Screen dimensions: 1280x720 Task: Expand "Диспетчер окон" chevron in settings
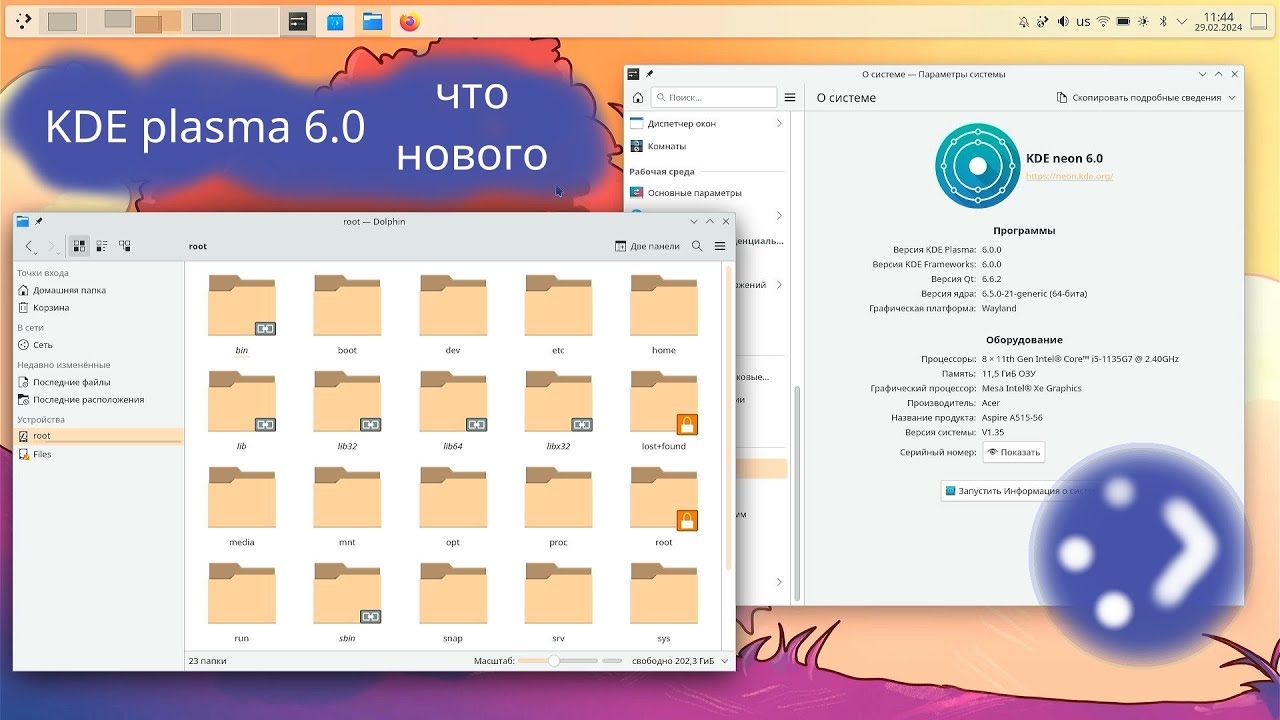(779, 123)
